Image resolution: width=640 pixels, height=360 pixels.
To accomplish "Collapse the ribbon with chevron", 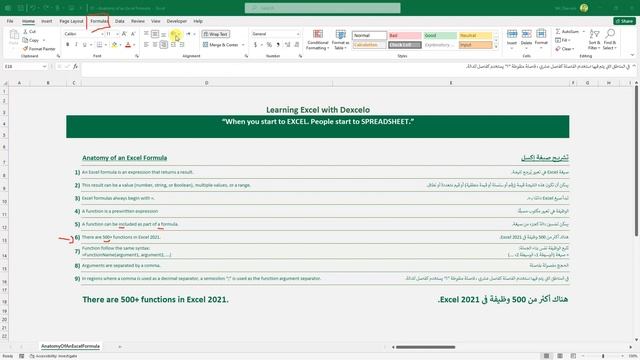I will click(632, 55).
